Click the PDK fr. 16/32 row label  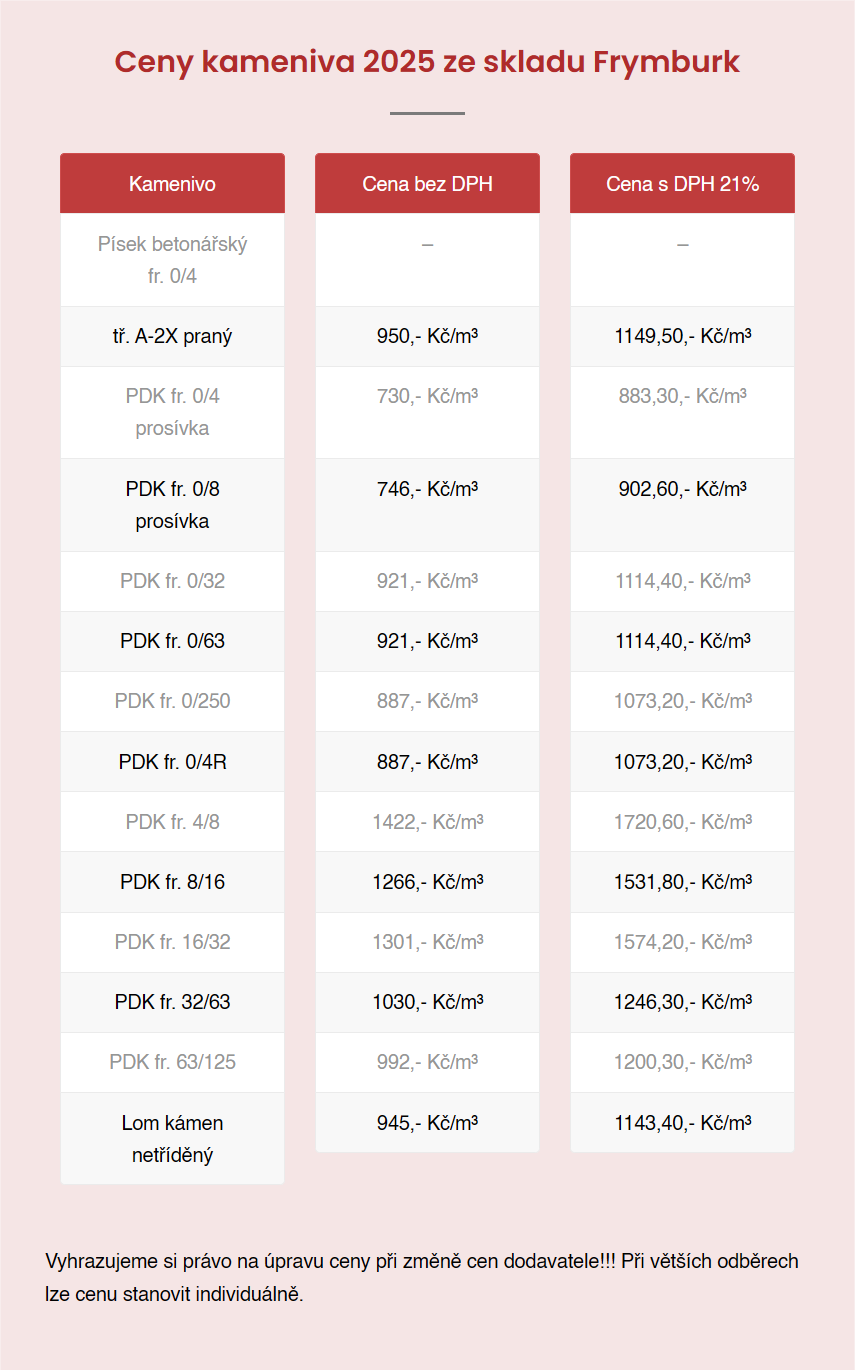pos(172,942)
